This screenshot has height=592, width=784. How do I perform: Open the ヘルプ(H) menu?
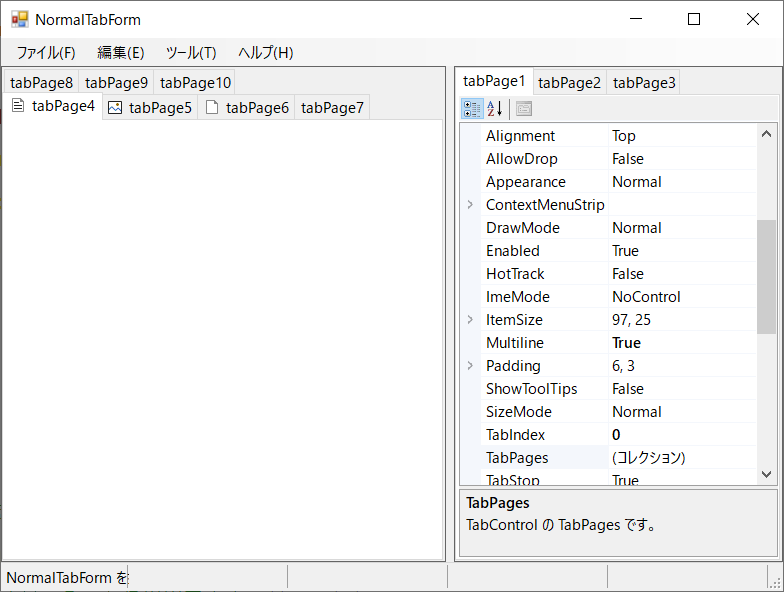tap(266, 53)
